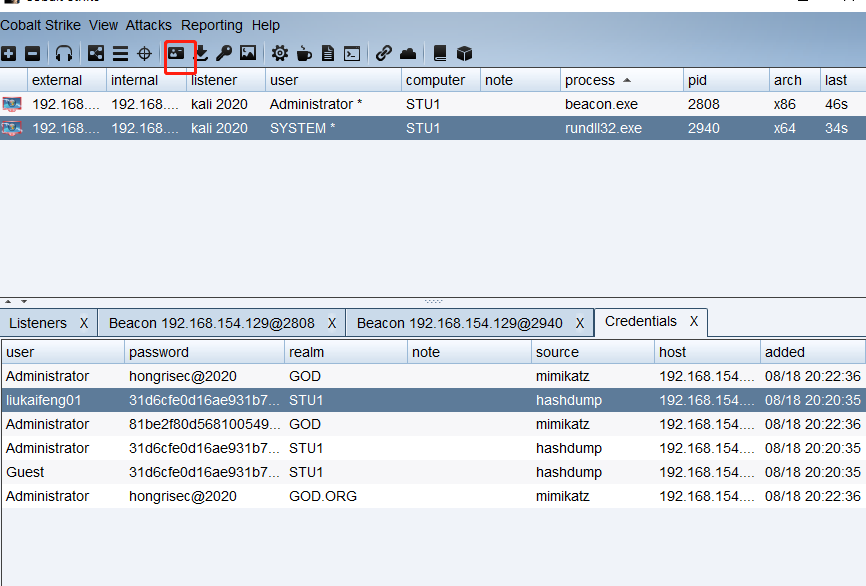The width and height of the screenshot is (866, 586).
Task: Sort sessions by process column
Action: click(x=621, y=80)
